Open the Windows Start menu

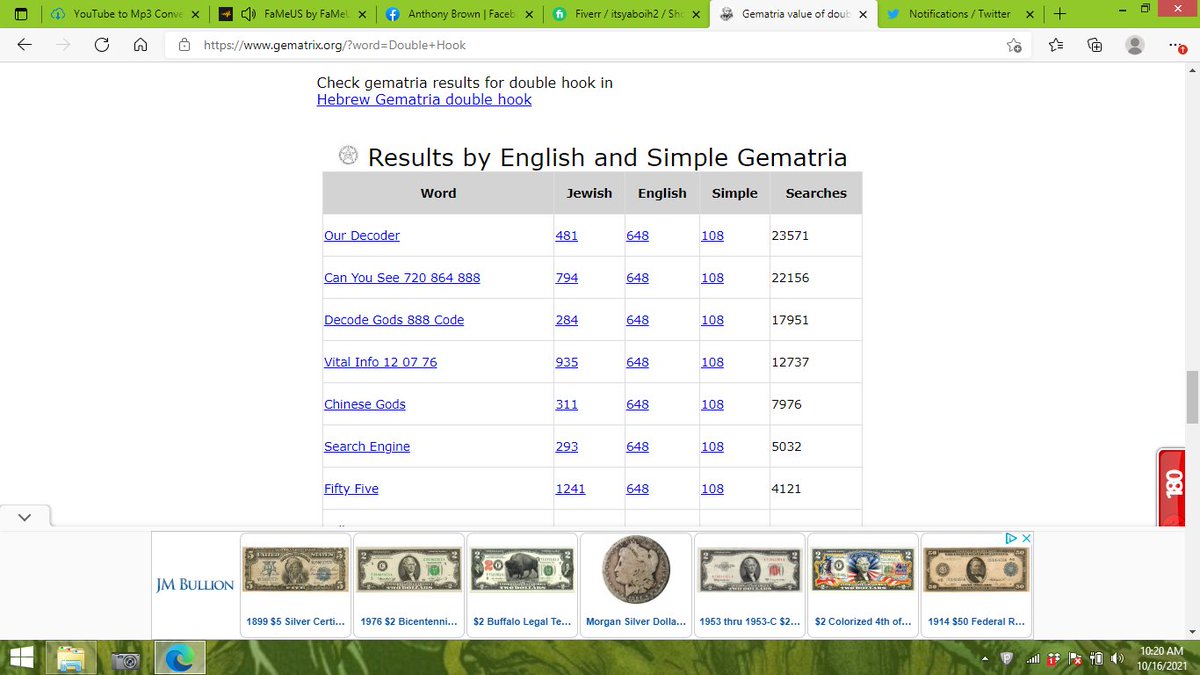[20, 659]
